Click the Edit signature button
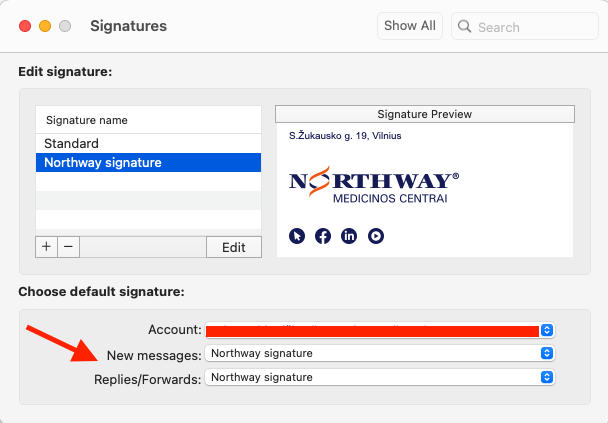Screen dimensions: 608x423 click(x=234, y=247)
